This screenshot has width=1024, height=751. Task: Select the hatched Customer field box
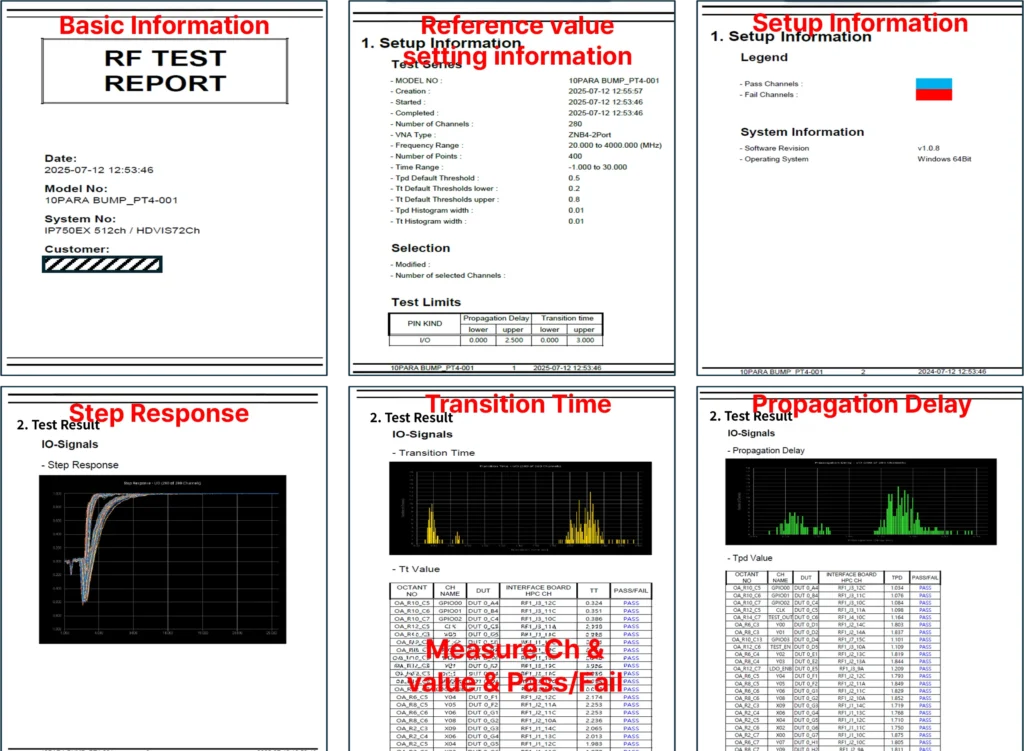101,264
